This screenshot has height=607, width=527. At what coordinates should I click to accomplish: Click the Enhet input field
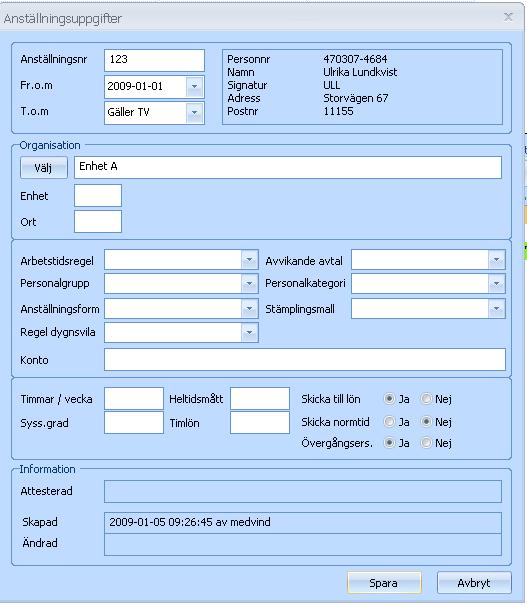pos(98,195)
